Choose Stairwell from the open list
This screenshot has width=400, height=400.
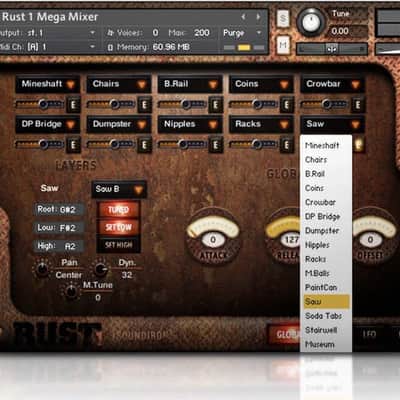pyautogui.click(x=326, y=330)
